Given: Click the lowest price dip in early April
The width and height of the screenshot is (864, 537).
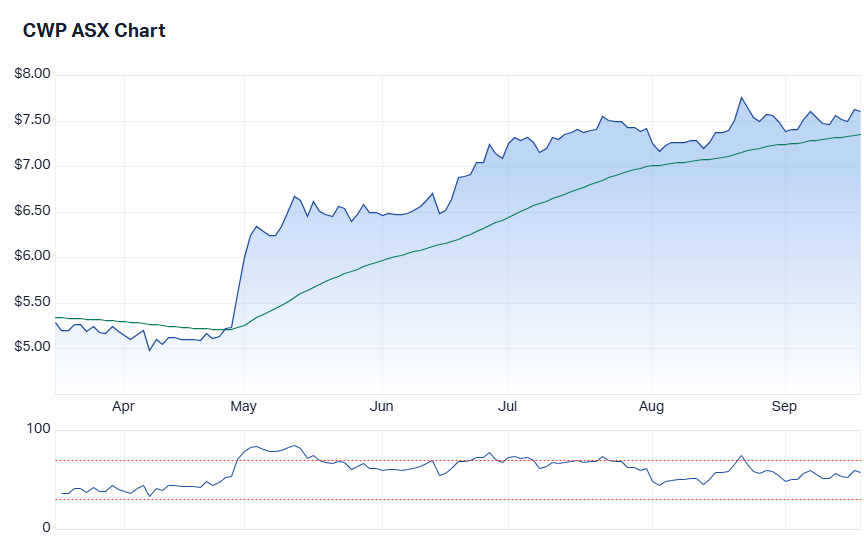Looking at the screenshot, I should point(149,350).
